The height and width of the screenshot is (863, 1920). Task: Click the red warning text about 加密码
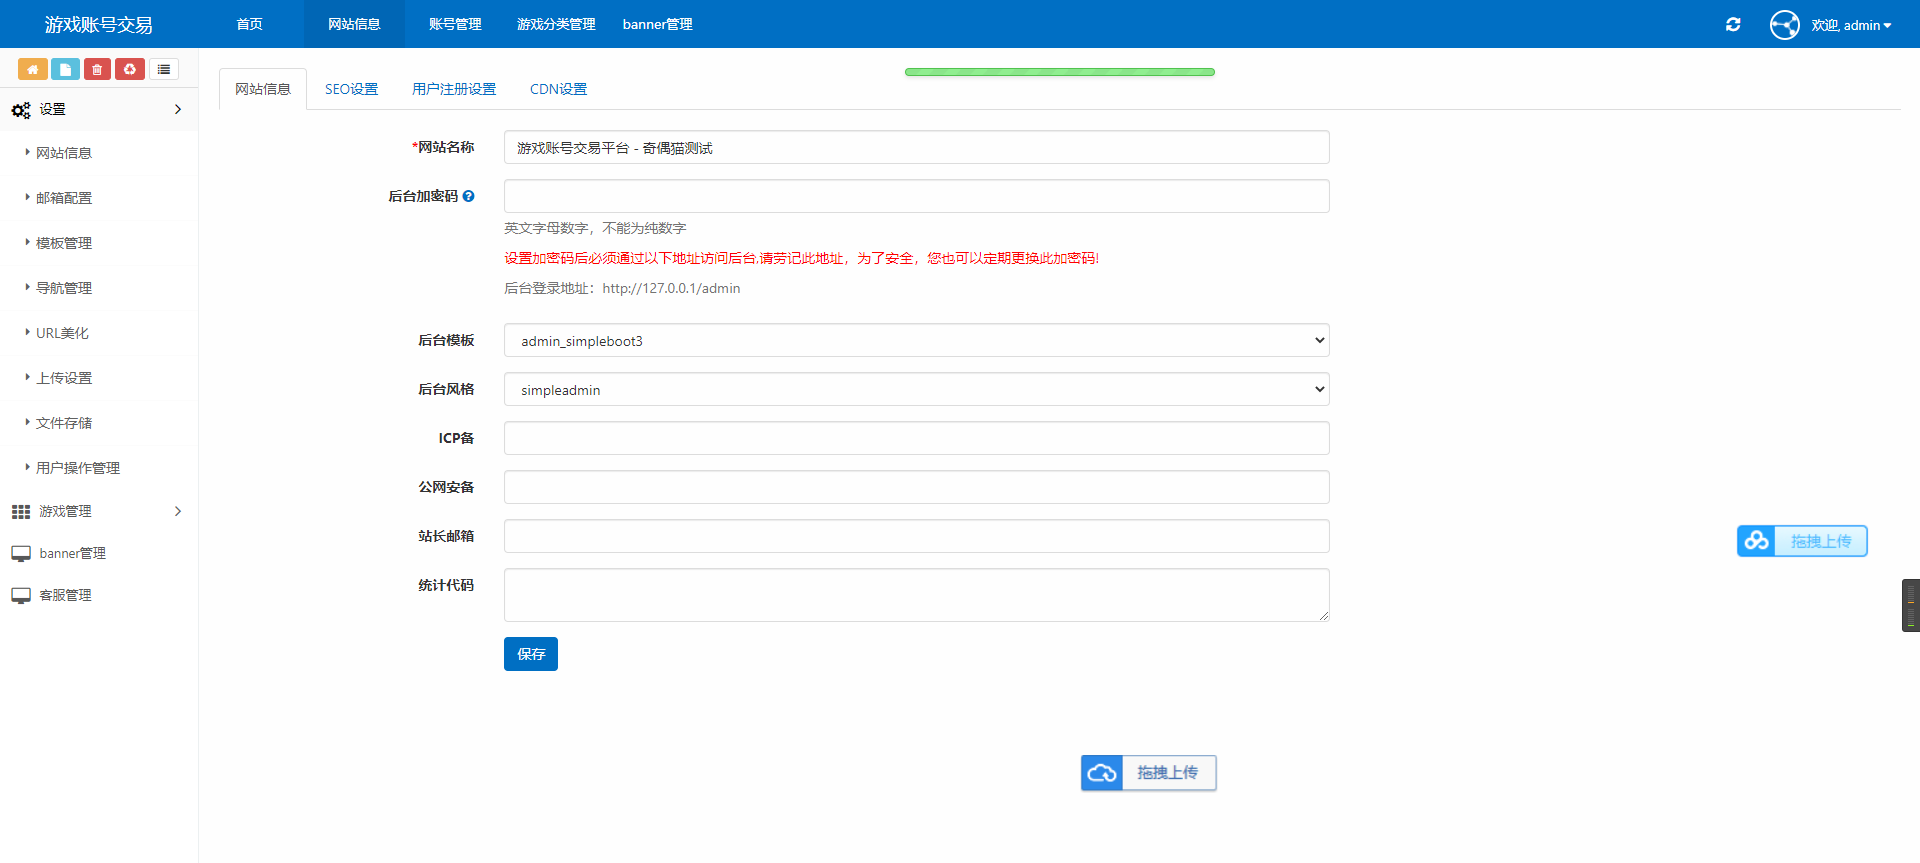(801, 258)
